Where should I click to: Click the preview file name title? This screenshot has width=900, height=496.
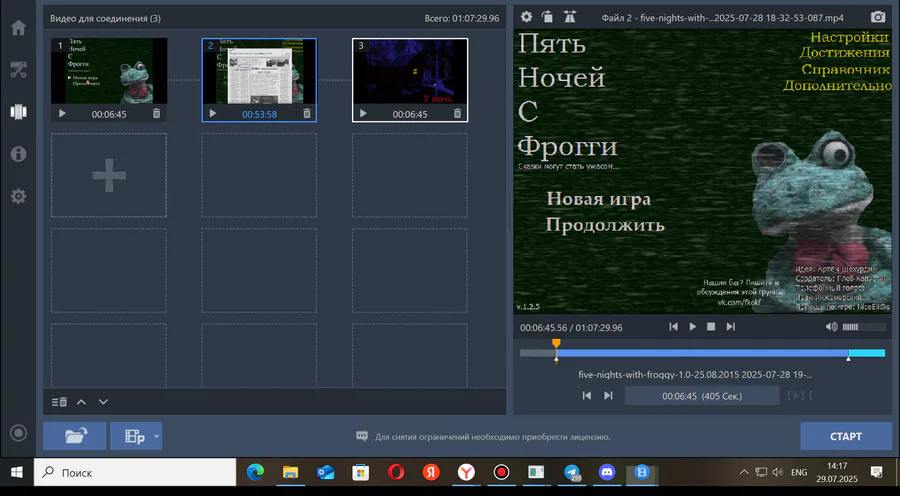click(722, 18)
